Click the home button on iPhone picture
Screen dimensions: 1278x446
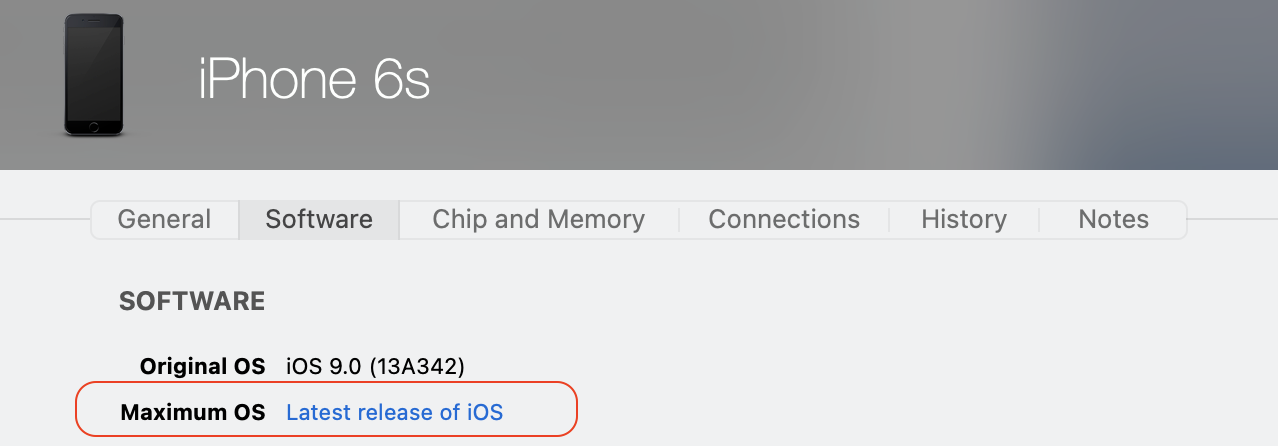pyautogui.click(x=94, y=127)
